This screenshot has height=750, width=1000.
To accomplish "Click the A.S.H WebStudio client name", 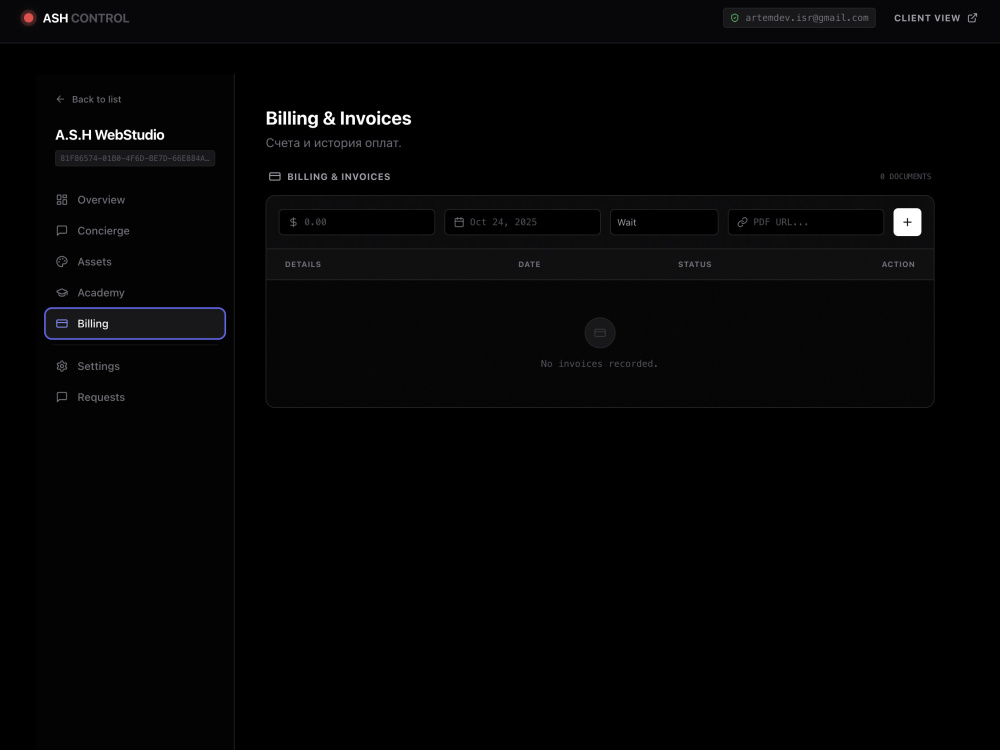I will point(110,135).
